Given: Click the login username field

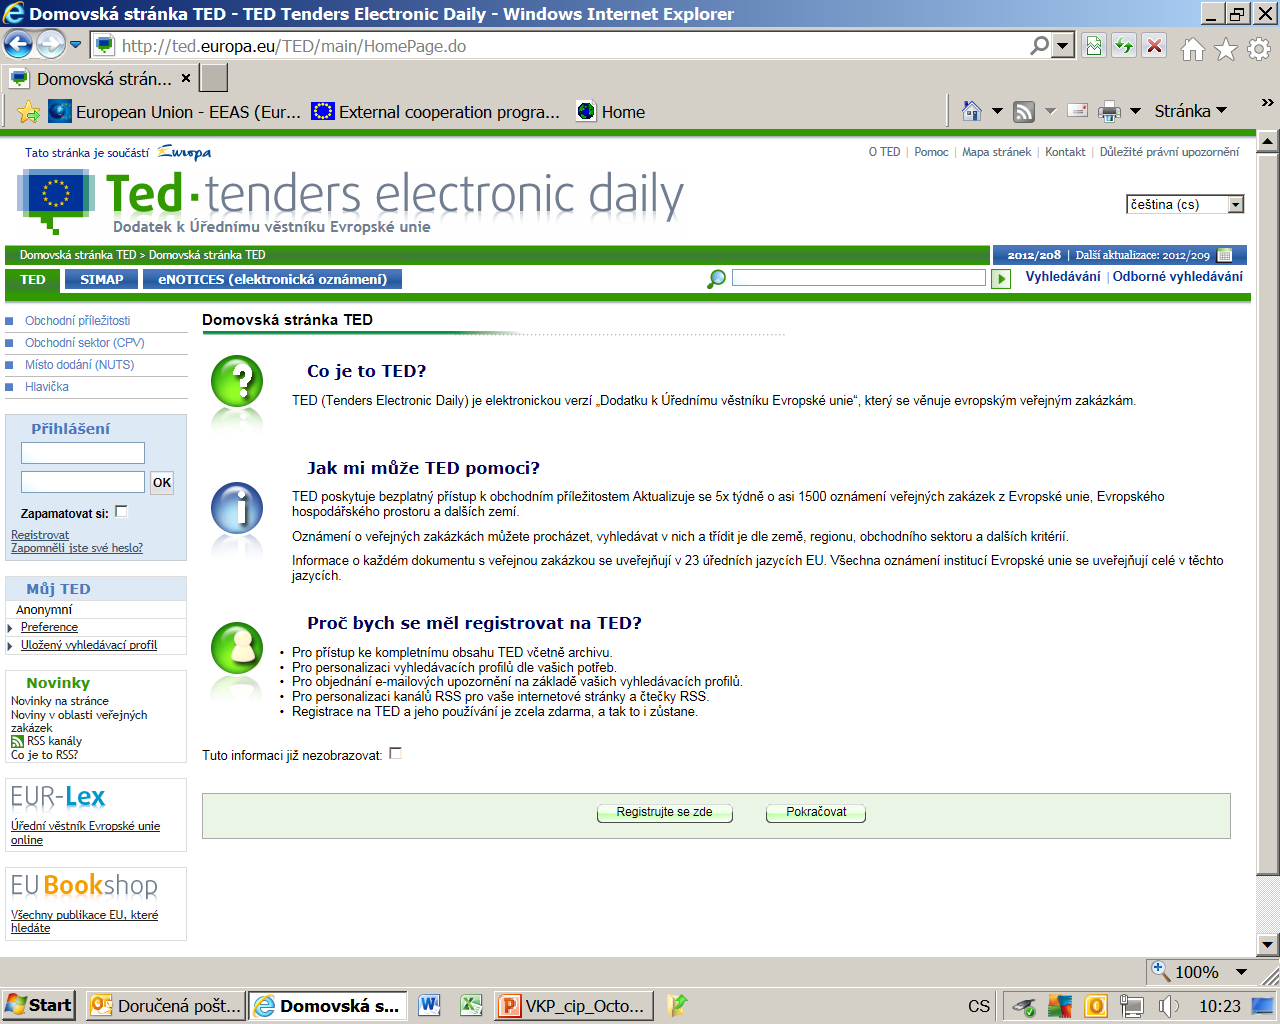Looking at the screenshot, I should point(83,453).
